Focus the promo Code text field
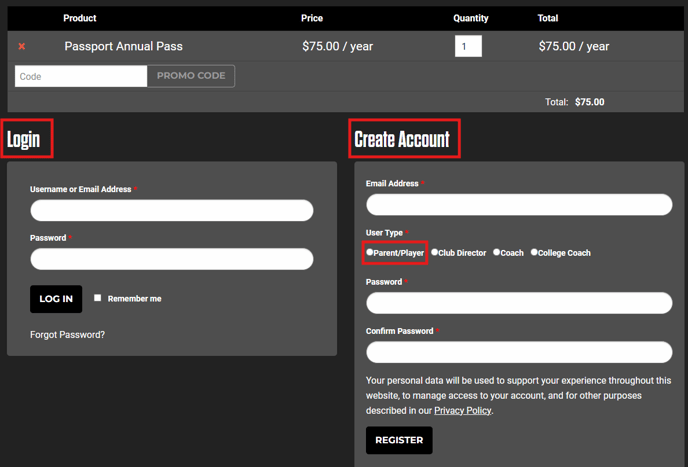This screenshot has width=688, height=467. (x=81, y=76)
